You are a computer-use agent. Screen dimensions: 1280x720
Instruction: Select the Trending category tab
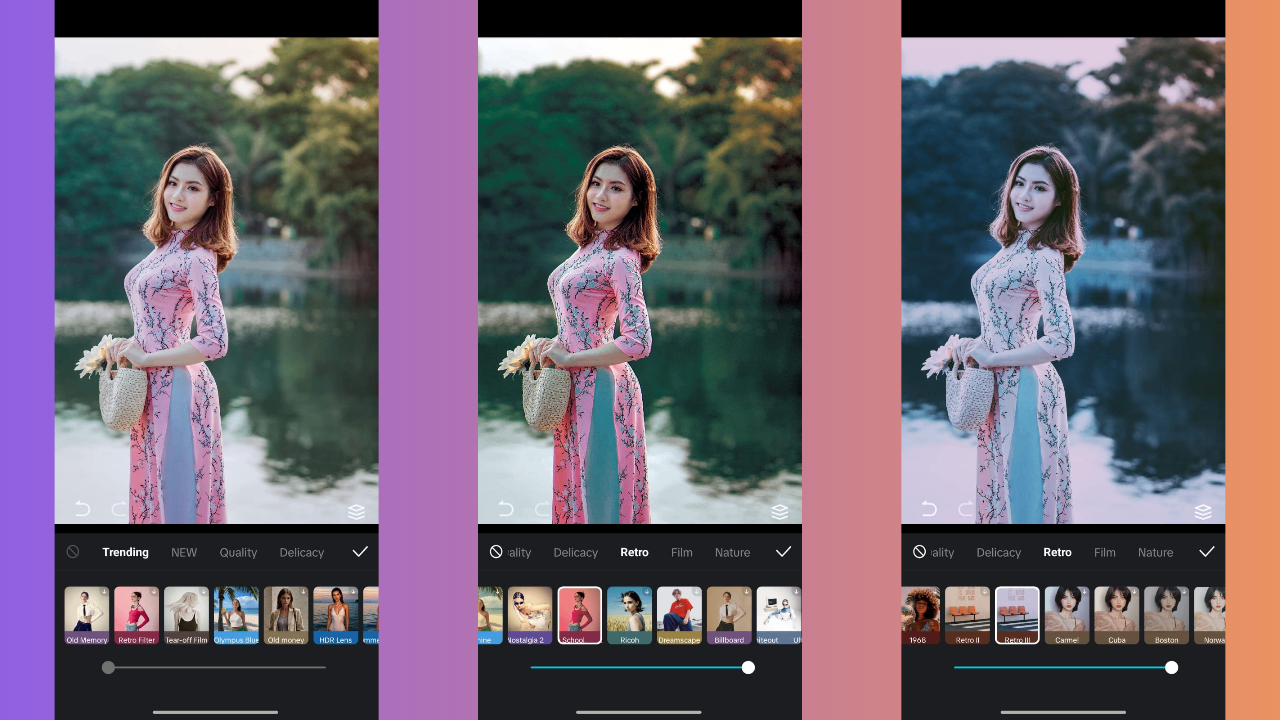click(x=125, y=551)
